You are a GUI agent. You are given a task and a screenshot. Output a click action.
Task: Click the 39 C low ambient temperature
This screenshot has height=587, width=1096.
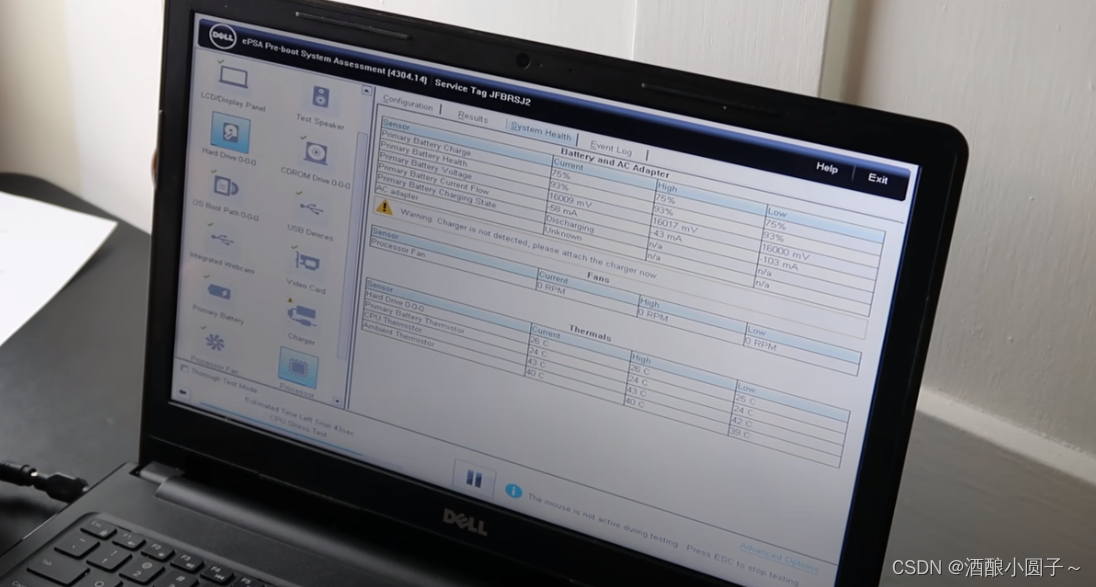point(740,433)
